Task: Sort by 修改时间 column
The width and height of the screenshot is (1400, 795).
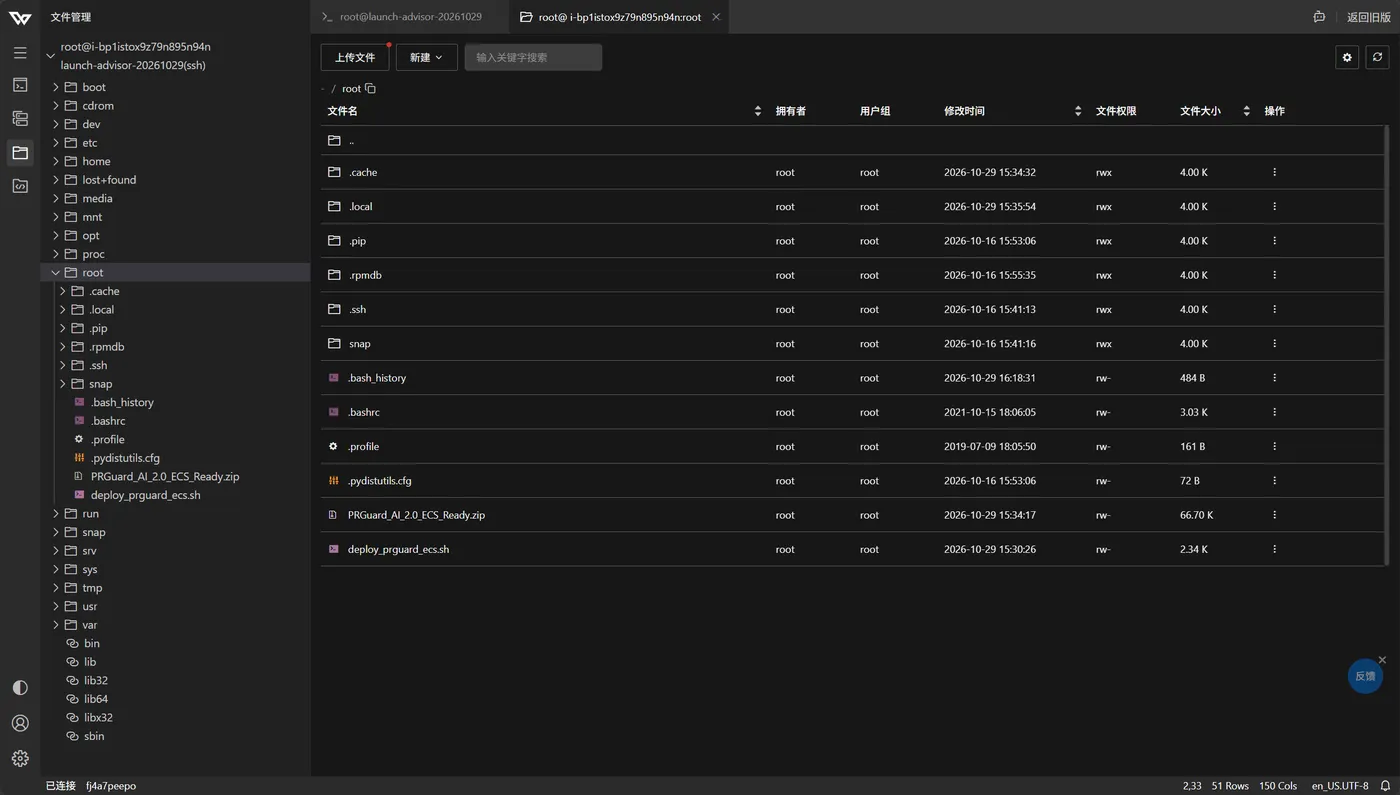Action: coord(1077,111)
